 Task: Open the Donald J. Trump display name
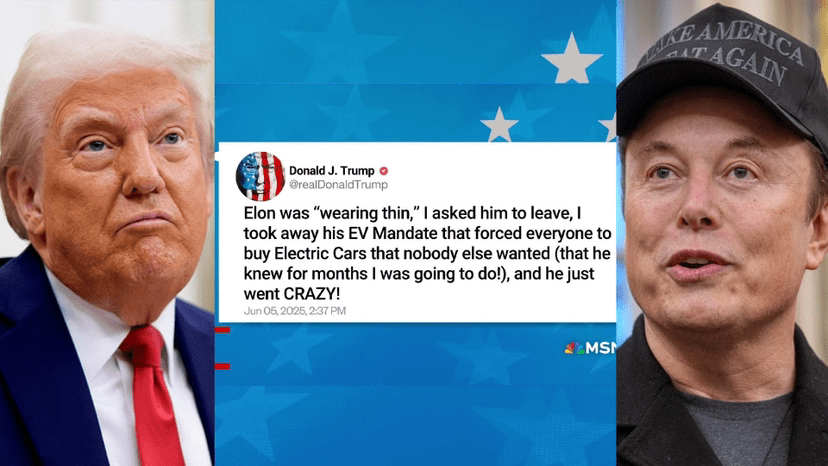coord(332,171)
